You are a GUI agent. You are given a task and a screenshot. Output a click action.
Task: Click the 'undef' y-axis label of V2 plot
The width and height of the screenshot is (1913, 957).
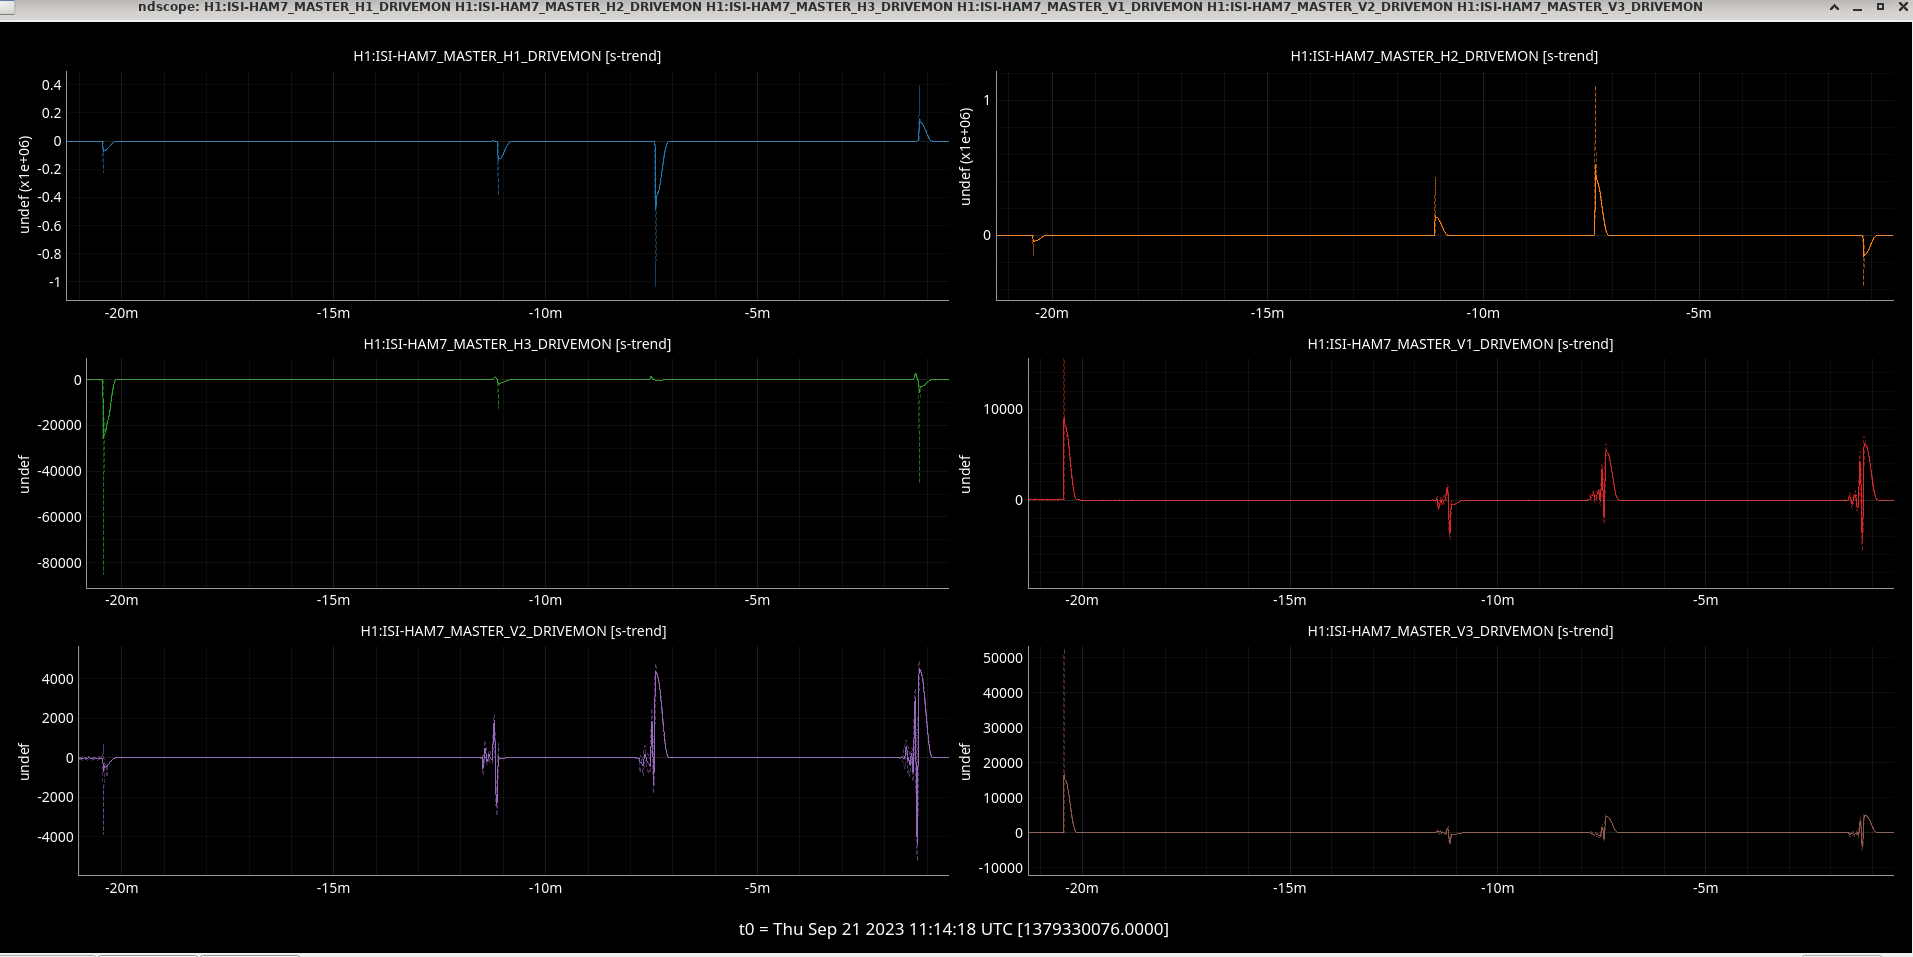pos(25,761)
